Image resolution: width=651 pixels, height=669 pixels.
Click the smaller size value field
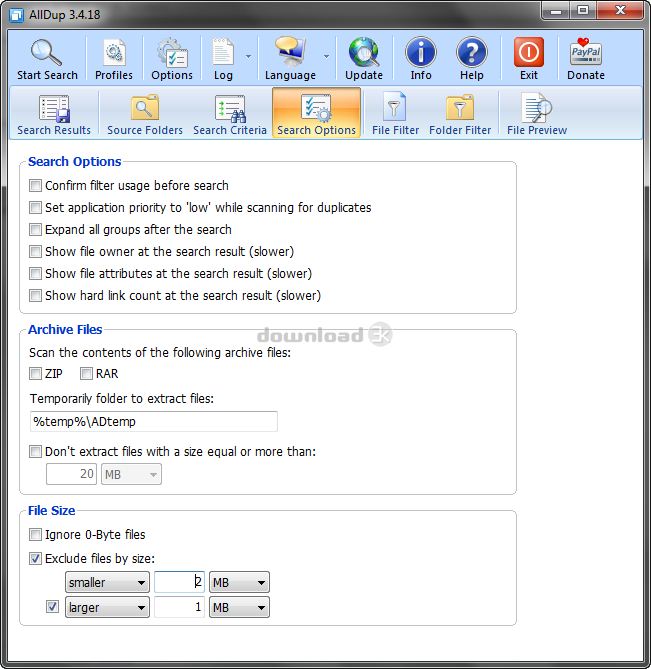click(179, 582)
